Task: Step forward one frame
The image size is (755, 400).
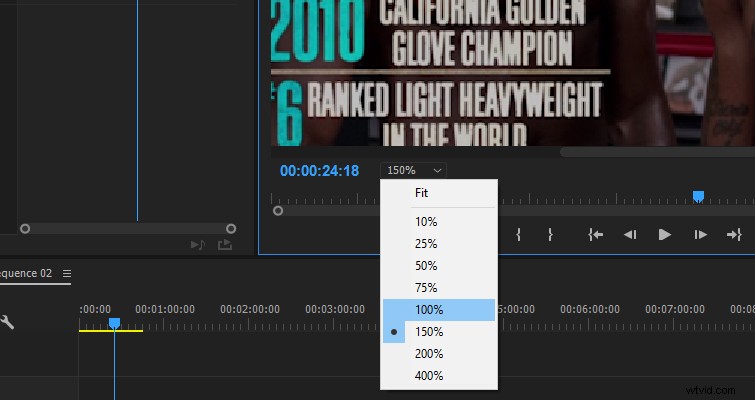Action: pyautogui.click(x=700, y=234)
